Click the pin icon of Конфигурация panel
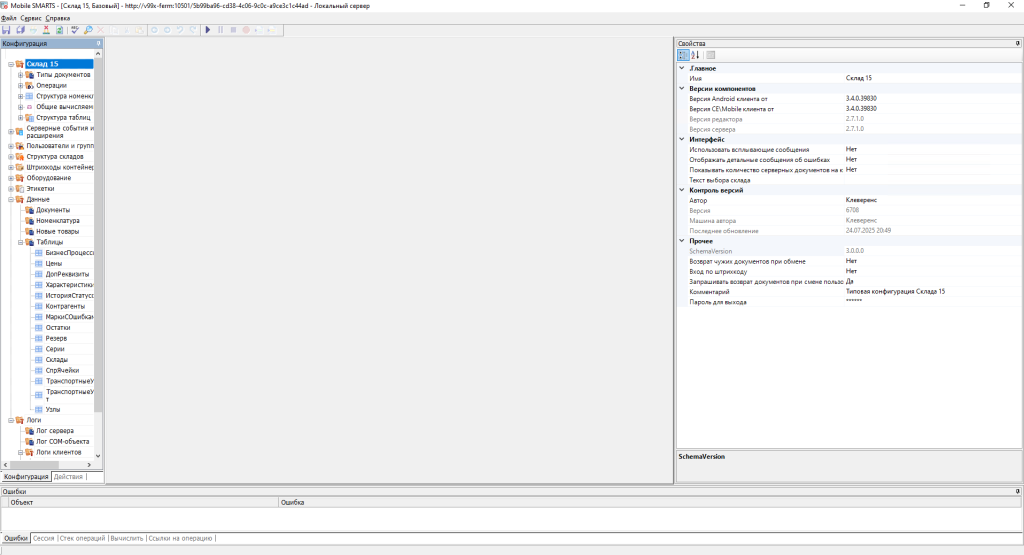 [98, 44]
